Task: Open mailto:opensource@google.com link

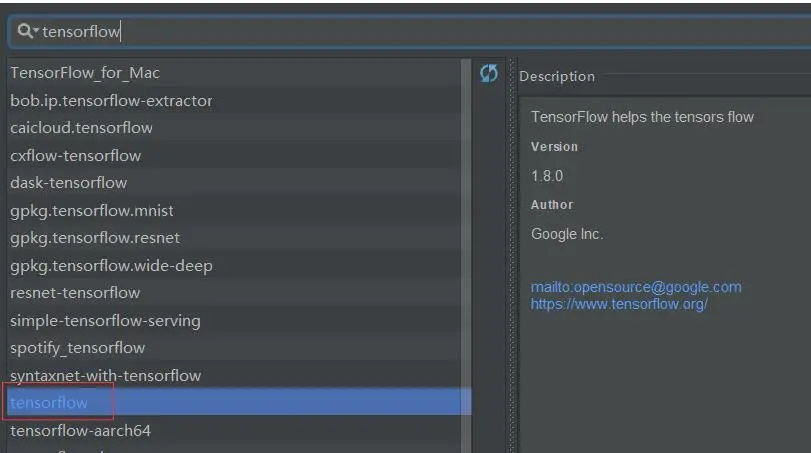Action: (x=636, y=287)
